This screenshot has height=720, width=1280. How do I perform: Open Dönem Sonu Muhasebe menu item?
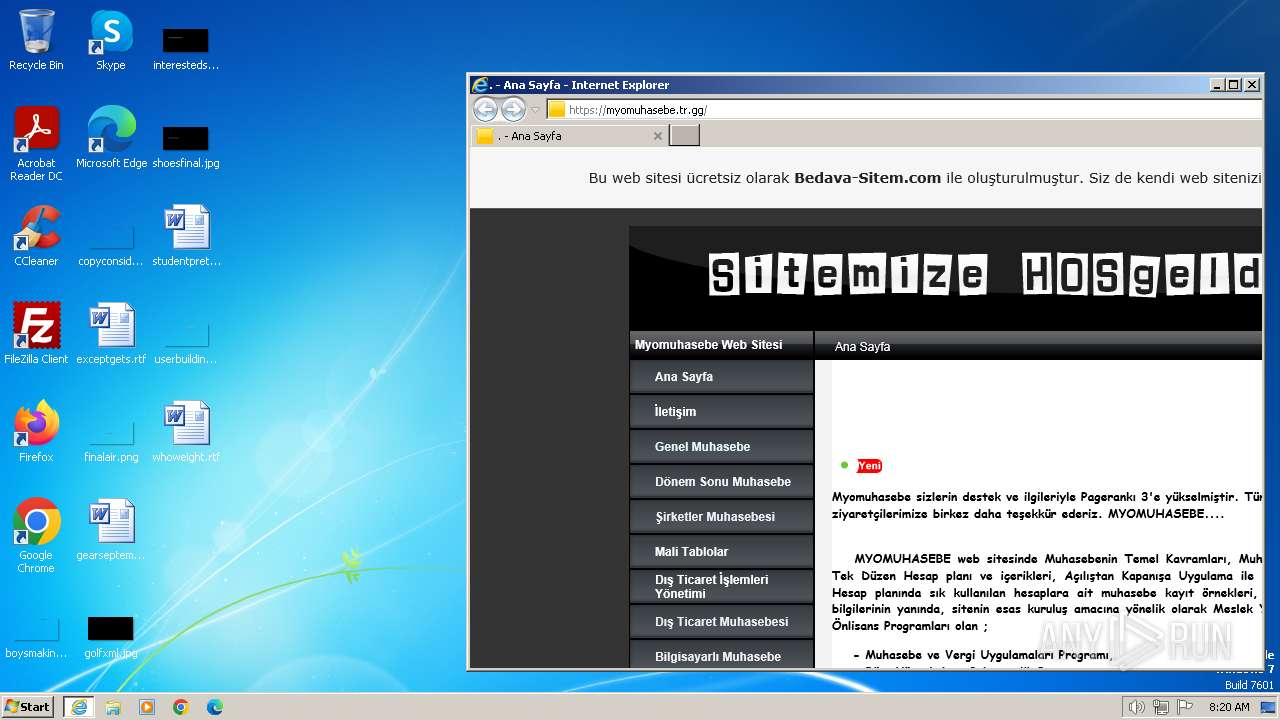tap(721, 482)
